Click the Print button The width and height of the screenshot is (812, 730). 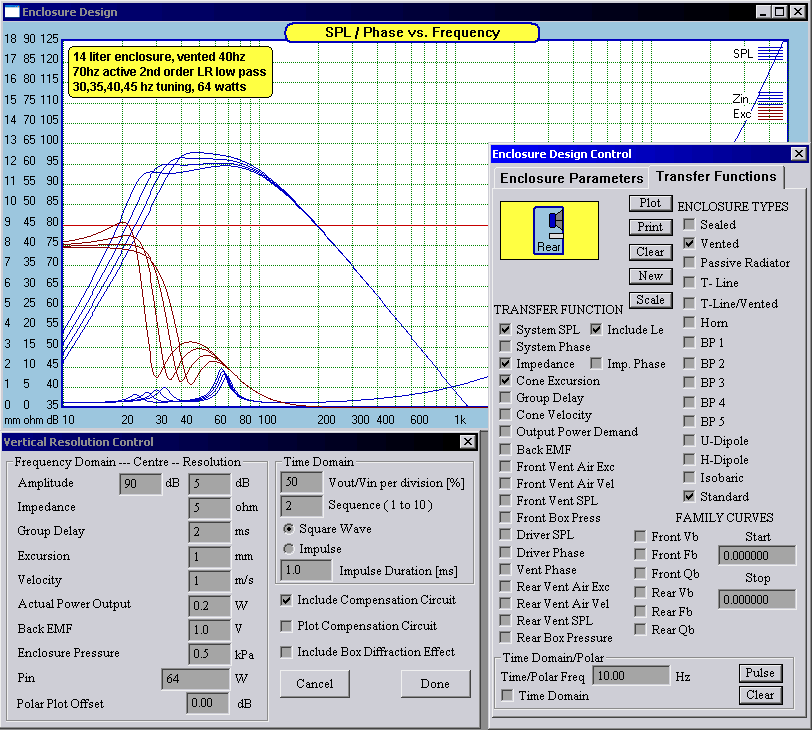(x=650, y=227)
